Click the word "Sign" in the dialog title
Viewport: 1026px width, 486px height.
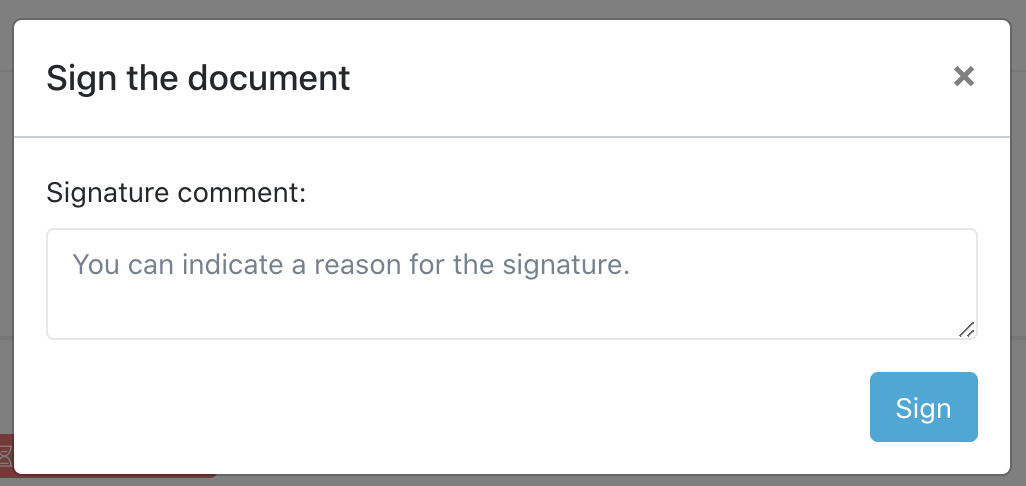(81, 77)
